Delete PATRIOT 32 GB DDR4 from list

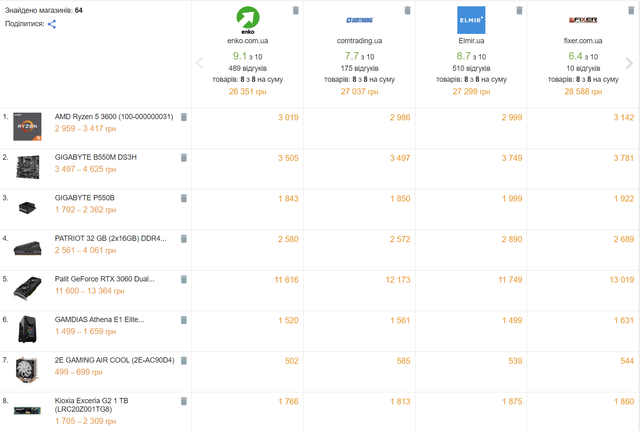tap(184, 239)
